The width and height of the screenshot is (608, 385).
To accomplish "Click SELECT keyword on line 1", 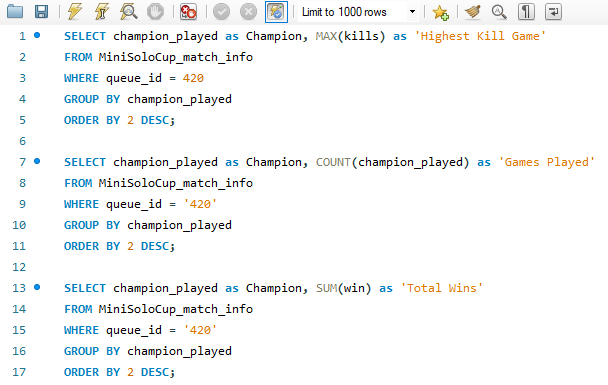I will tap(85, 36).
